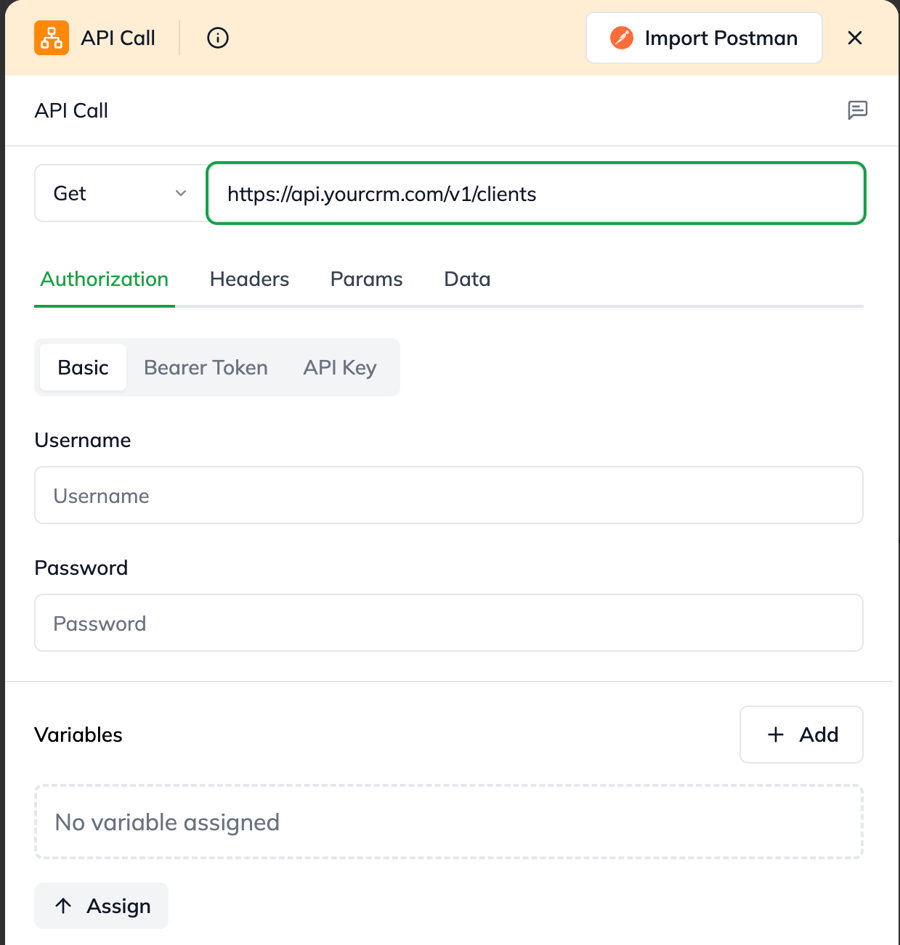Switch to the Authorization tab
This screenshot has height=945, width=900.
pyautogui.click(x=104, y=279)
